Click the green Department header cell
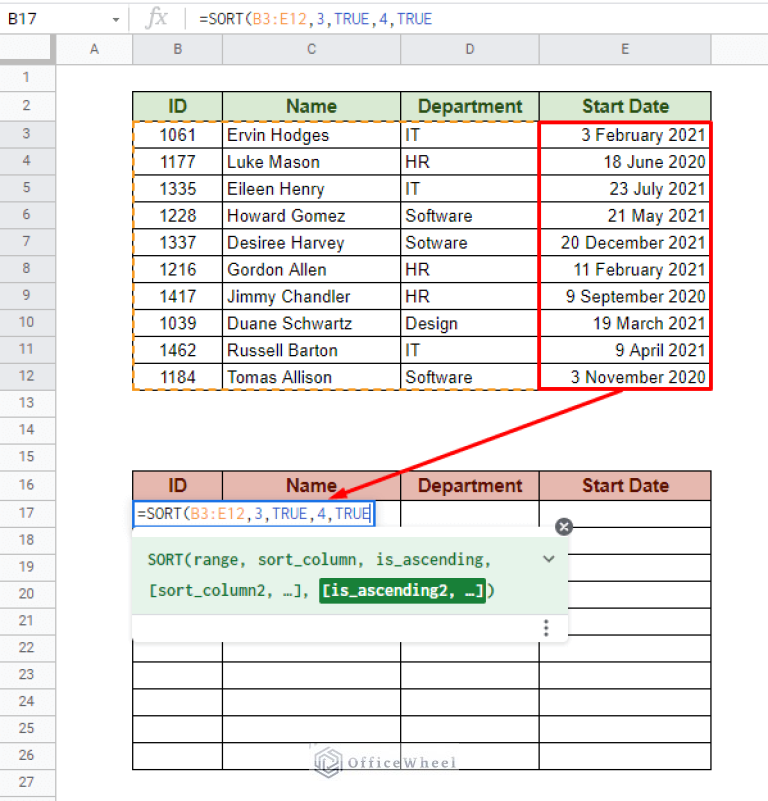This screenshot has width=768, height=801. point(470,106)
